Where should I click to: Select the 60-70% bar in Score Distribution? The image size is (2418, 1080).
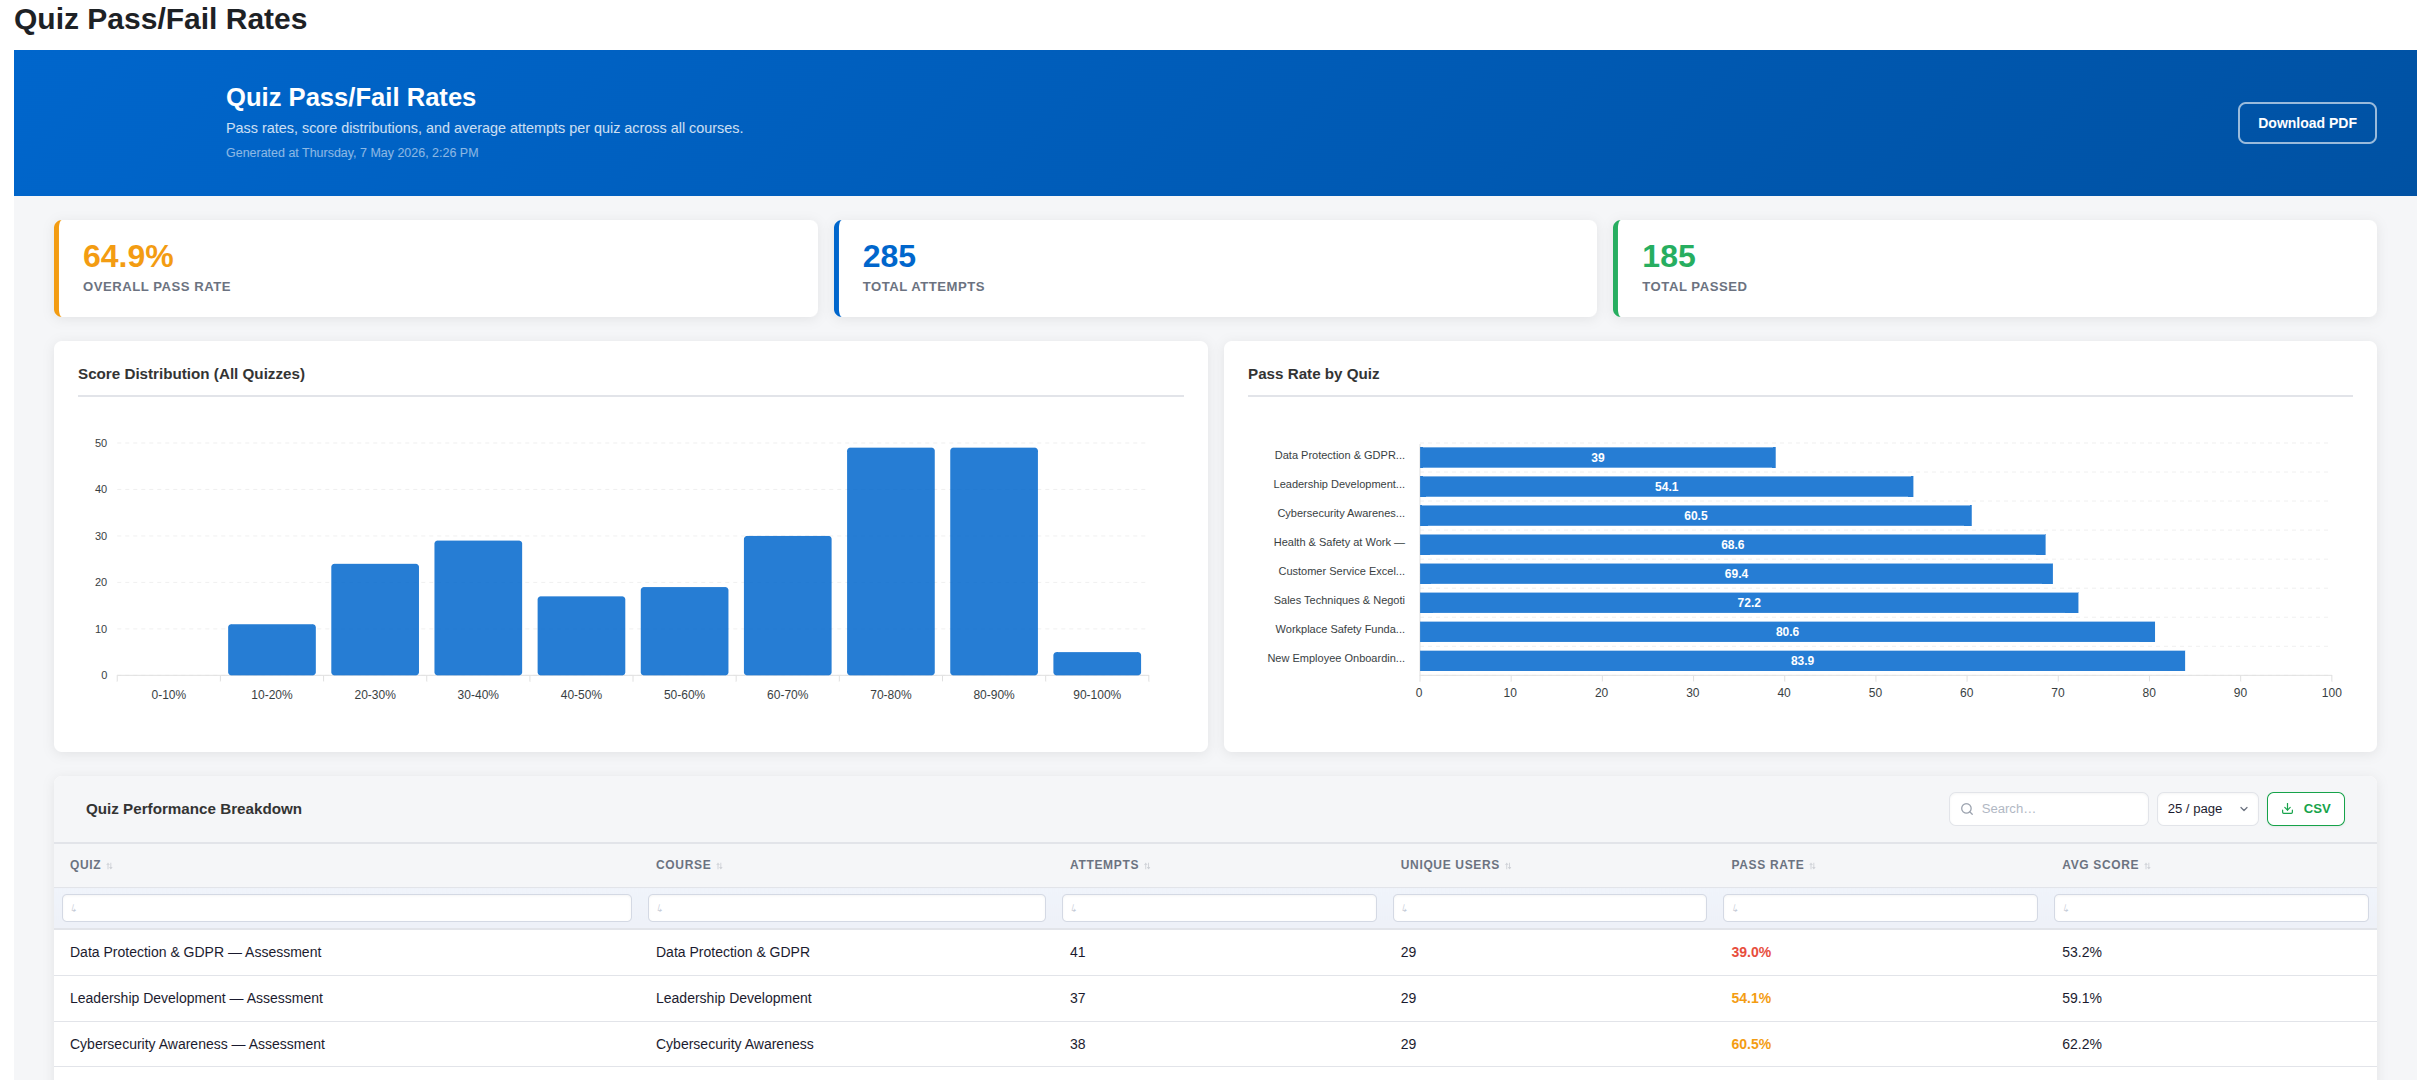click(787, 606)
